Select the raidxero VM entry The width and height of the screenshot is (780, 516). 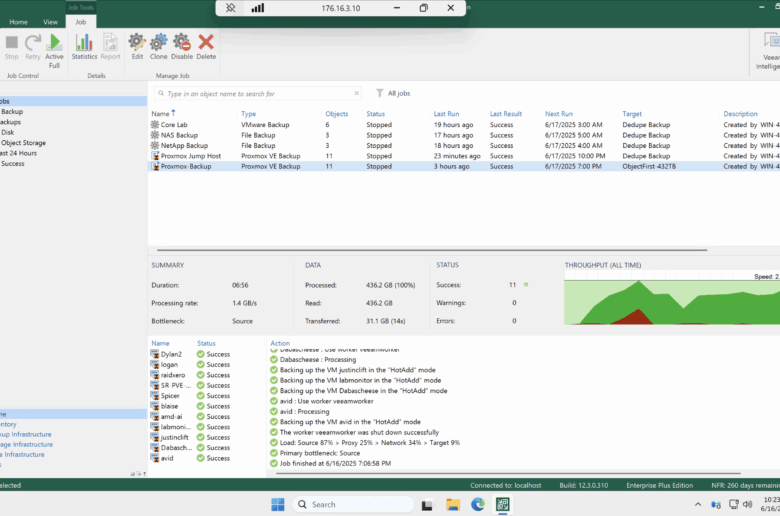173,375
